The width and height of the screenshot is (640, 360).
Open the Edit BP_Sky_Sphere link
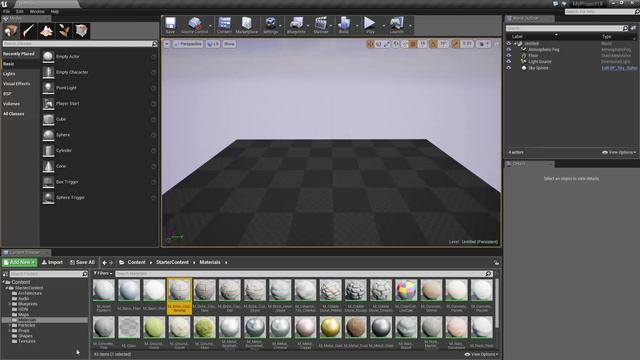click(619, 68)
